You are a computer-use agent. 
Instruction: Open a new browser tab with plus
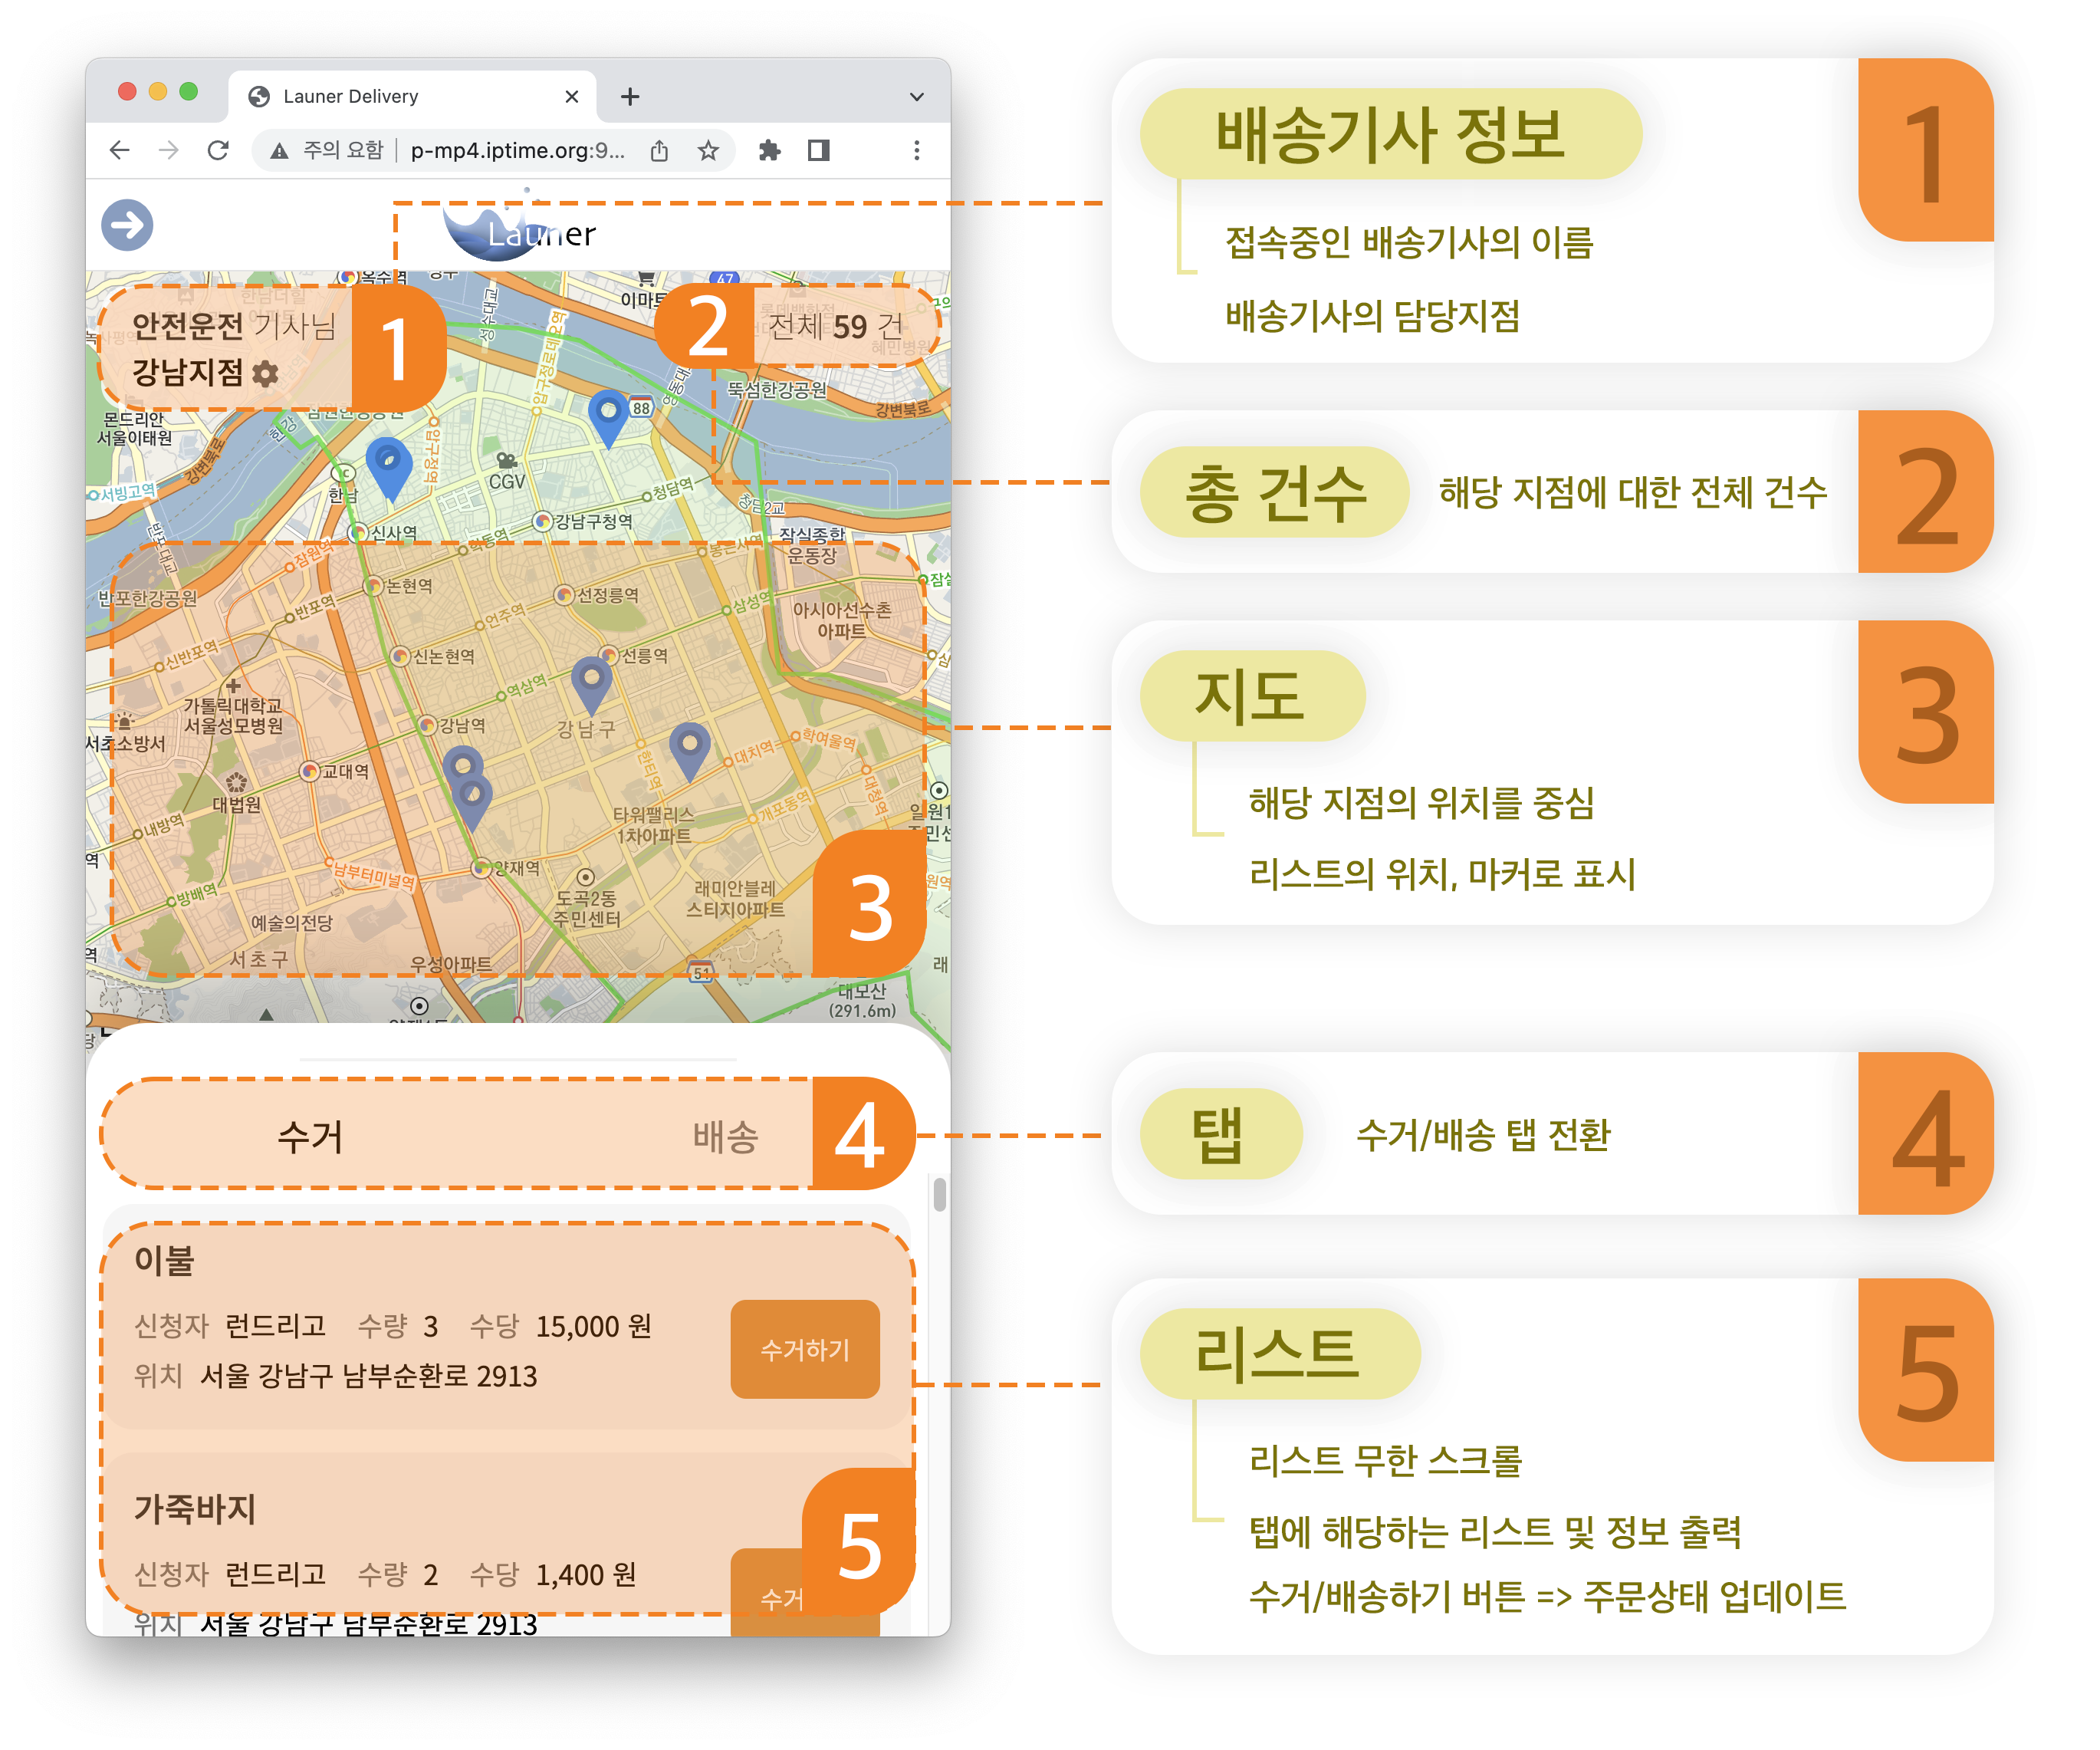630,97
